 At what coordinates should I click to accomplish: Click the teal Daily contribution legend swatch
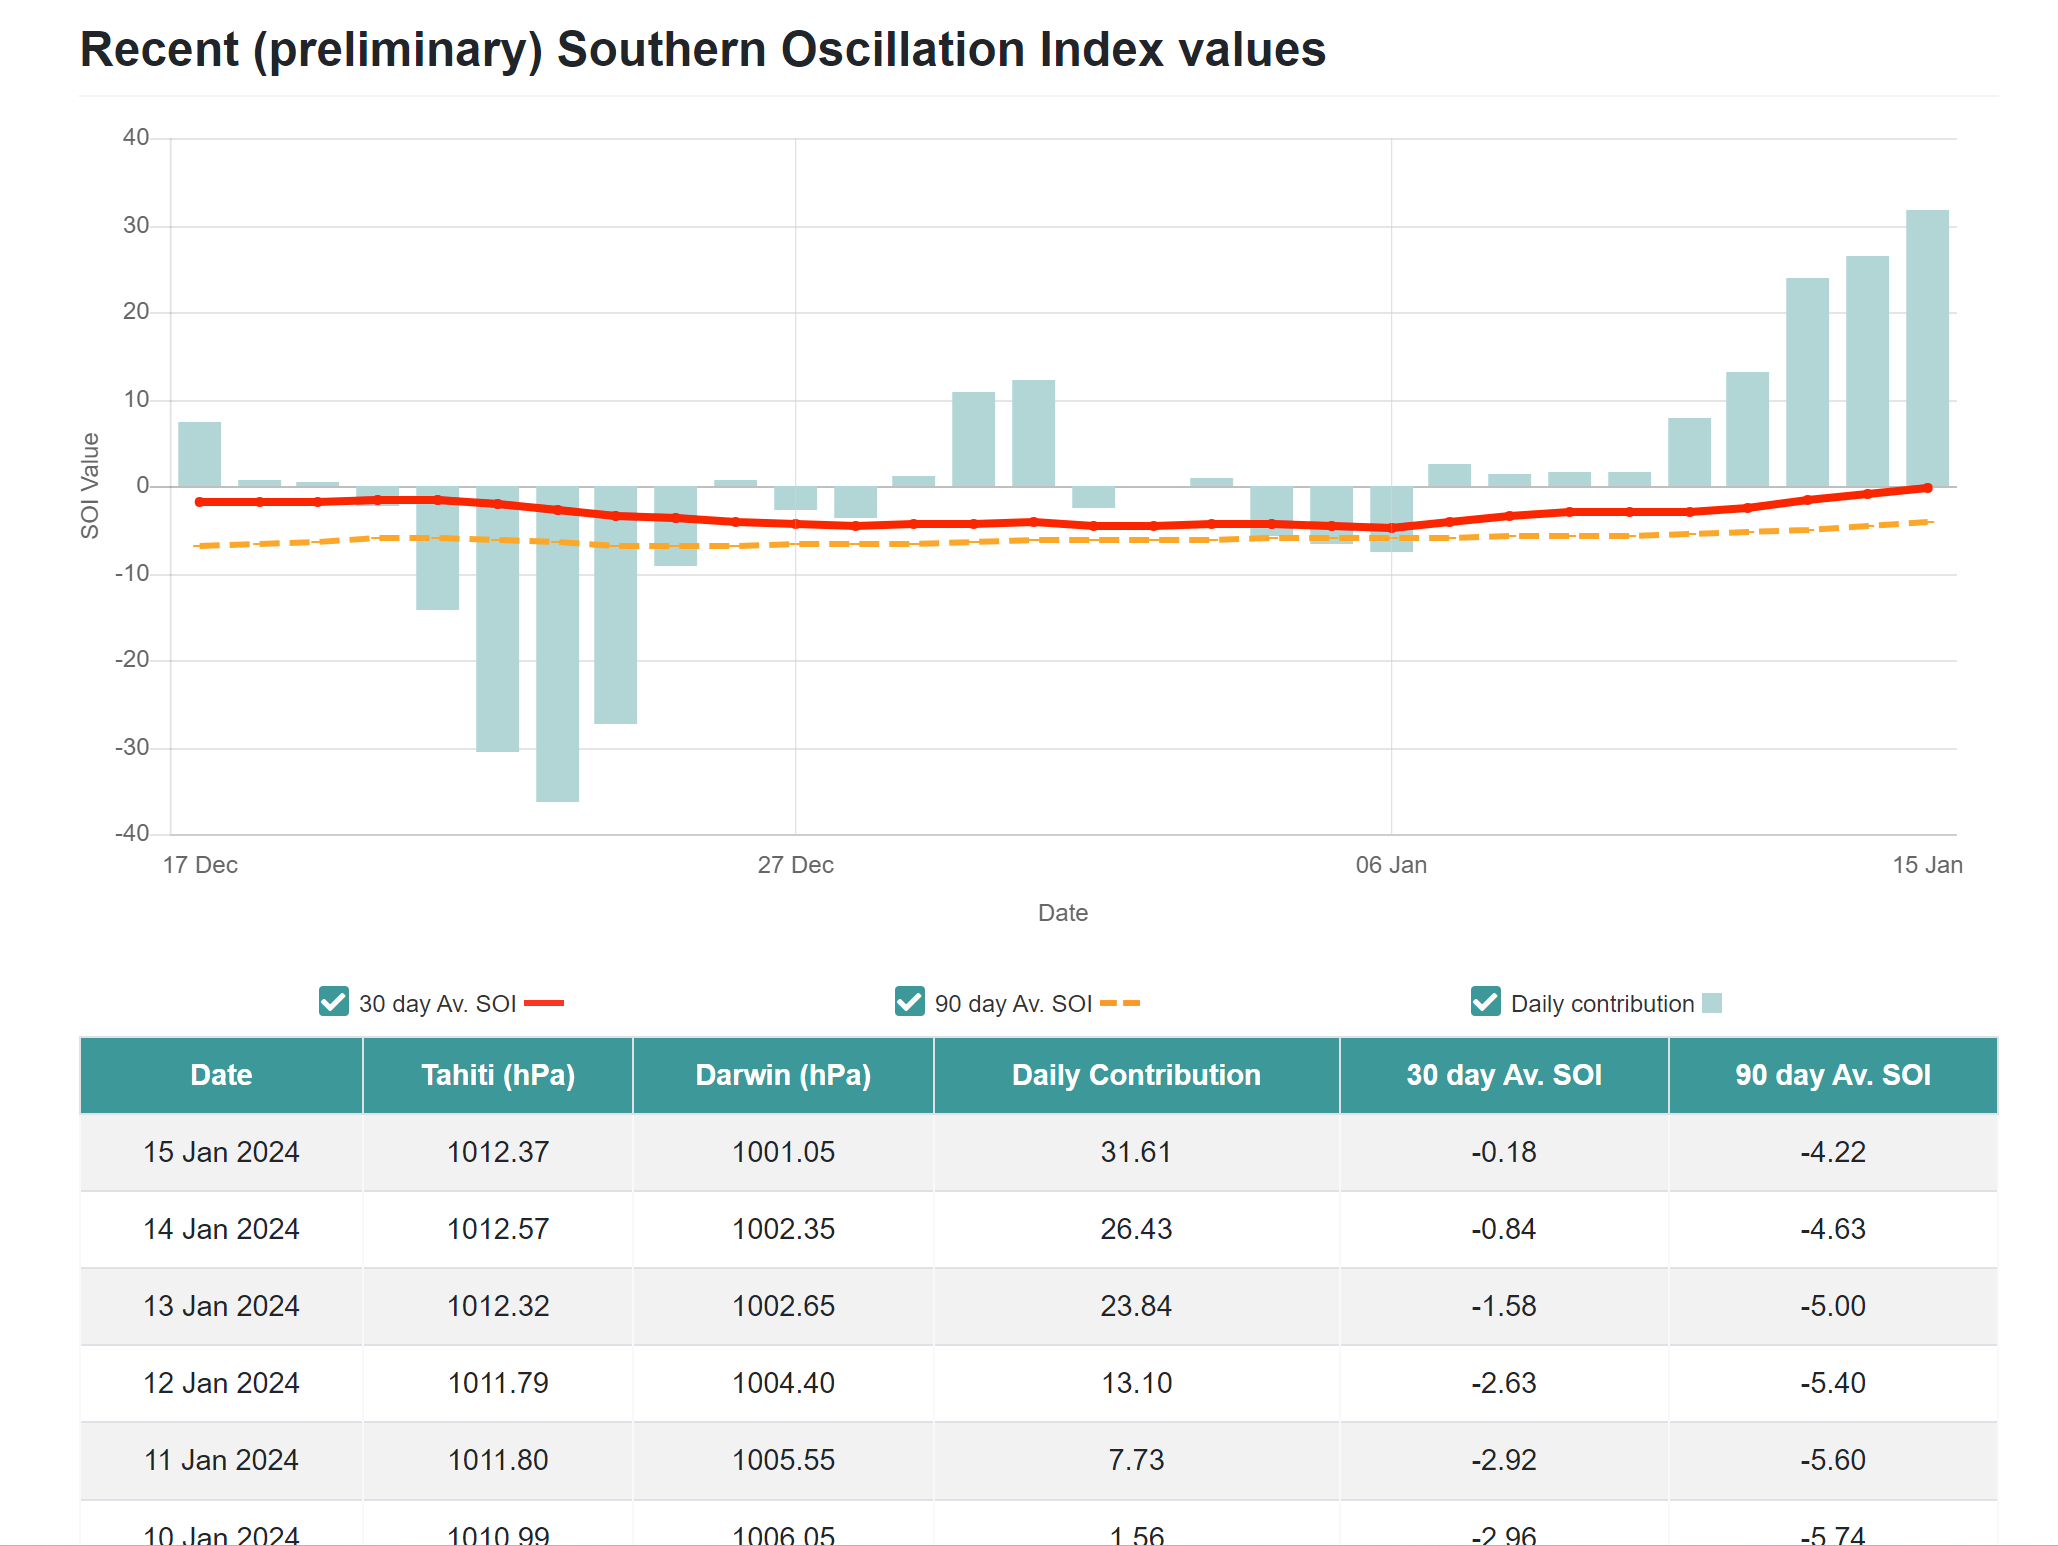(1712, 1003)
